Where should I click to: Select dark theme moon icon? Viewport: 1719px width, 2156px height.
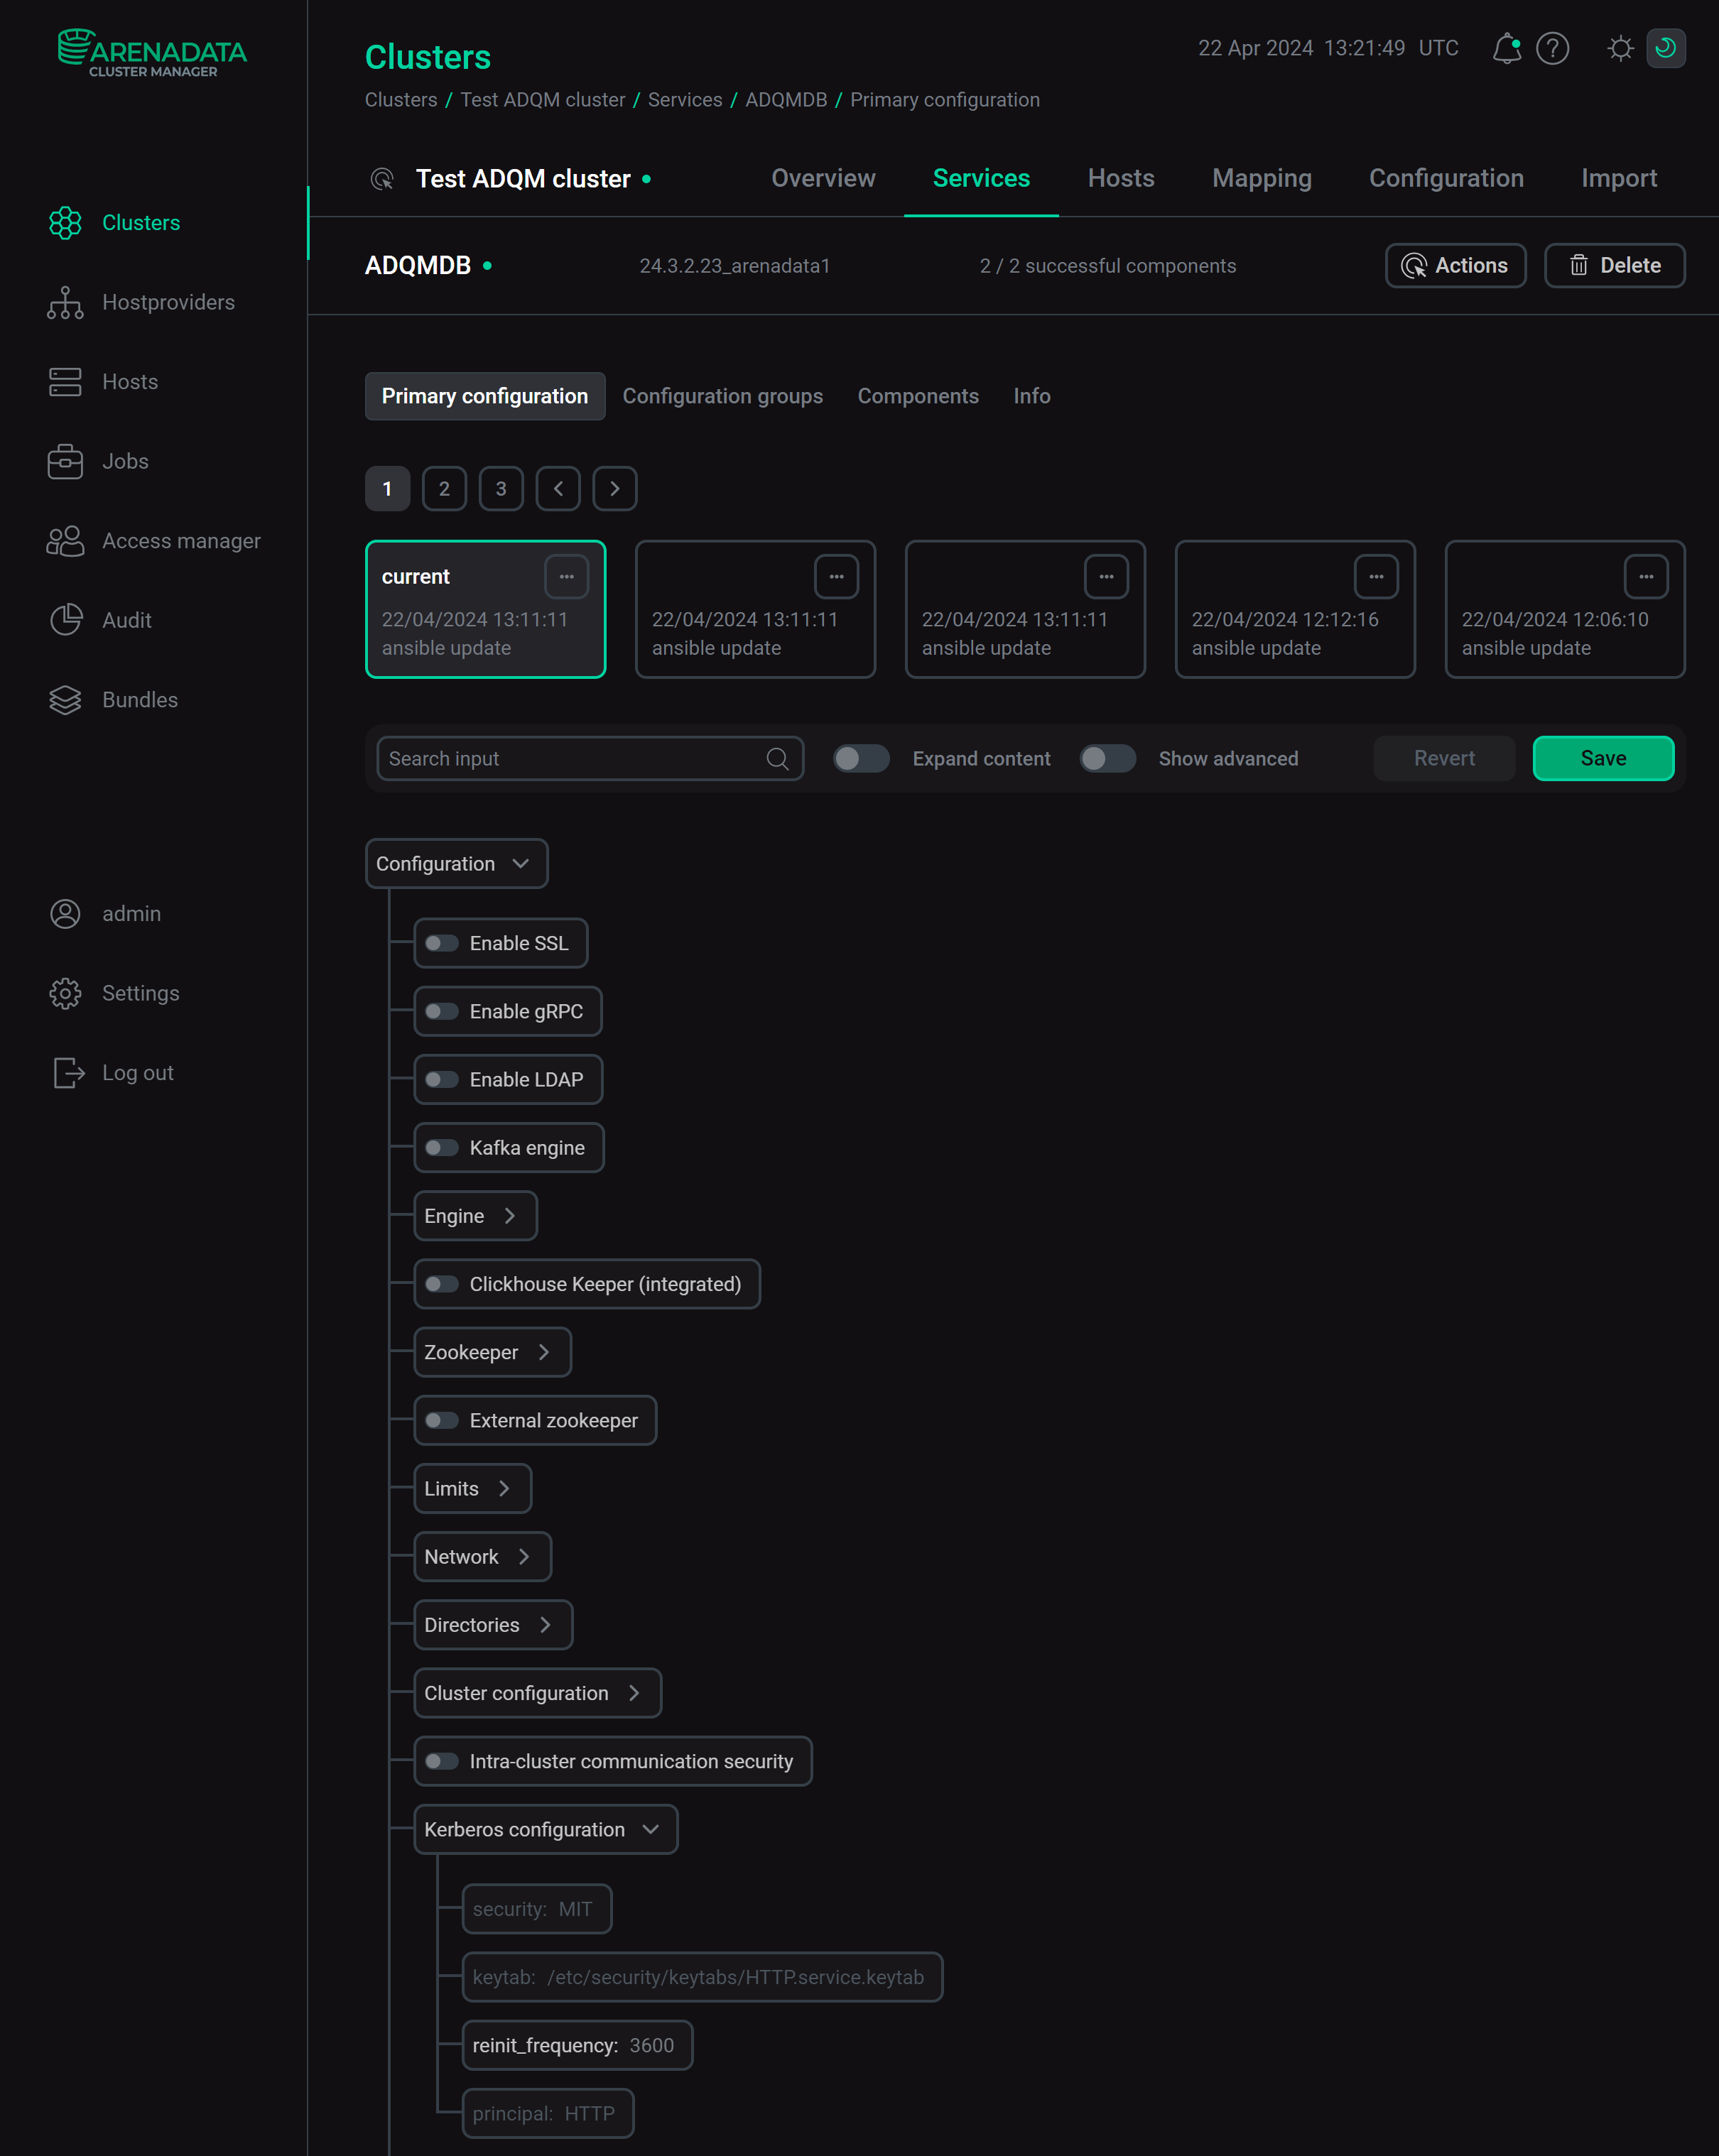(x=1666, y=48)
